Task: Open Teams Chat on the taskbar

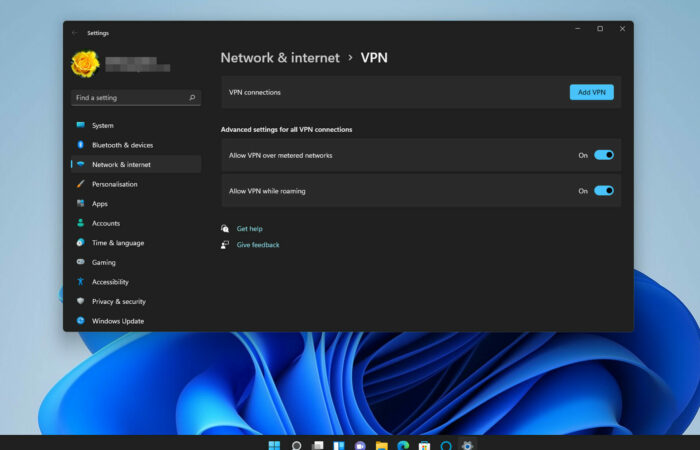Action: click(360, 446)
